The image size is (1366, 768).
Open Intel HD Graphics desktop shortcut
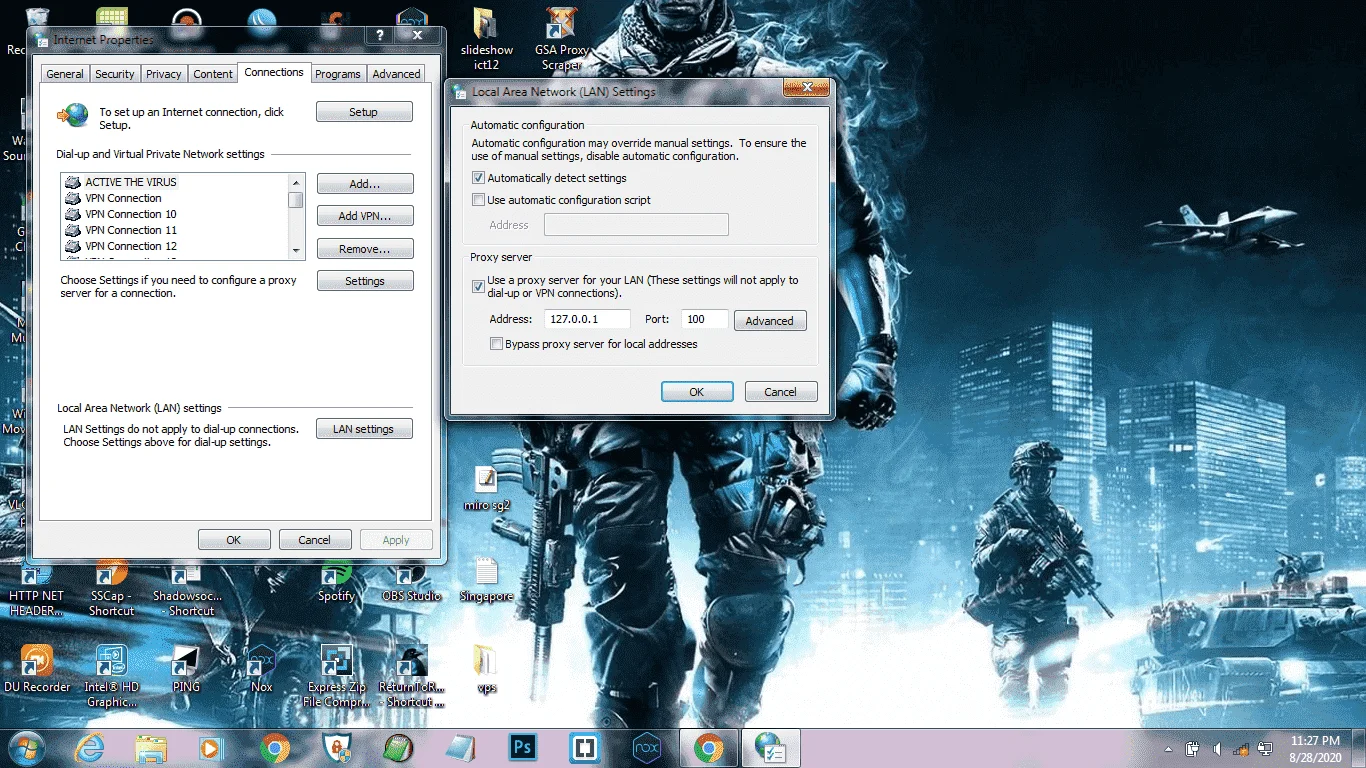(112, 677)
